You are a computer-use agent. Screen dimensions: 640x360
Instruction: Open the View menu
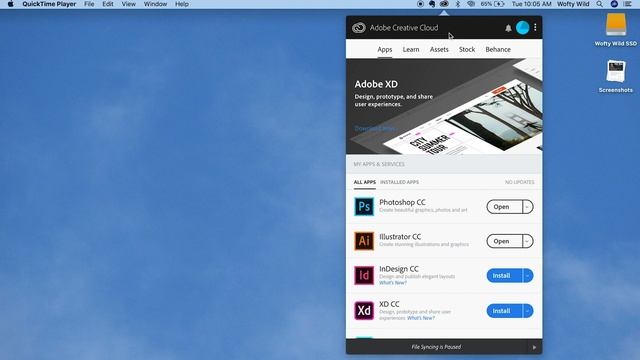tap(129, 4)
